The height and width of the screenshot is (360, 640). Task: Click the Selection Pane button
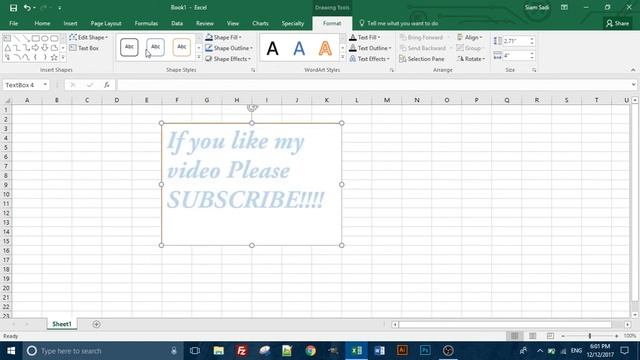(422, 59)
